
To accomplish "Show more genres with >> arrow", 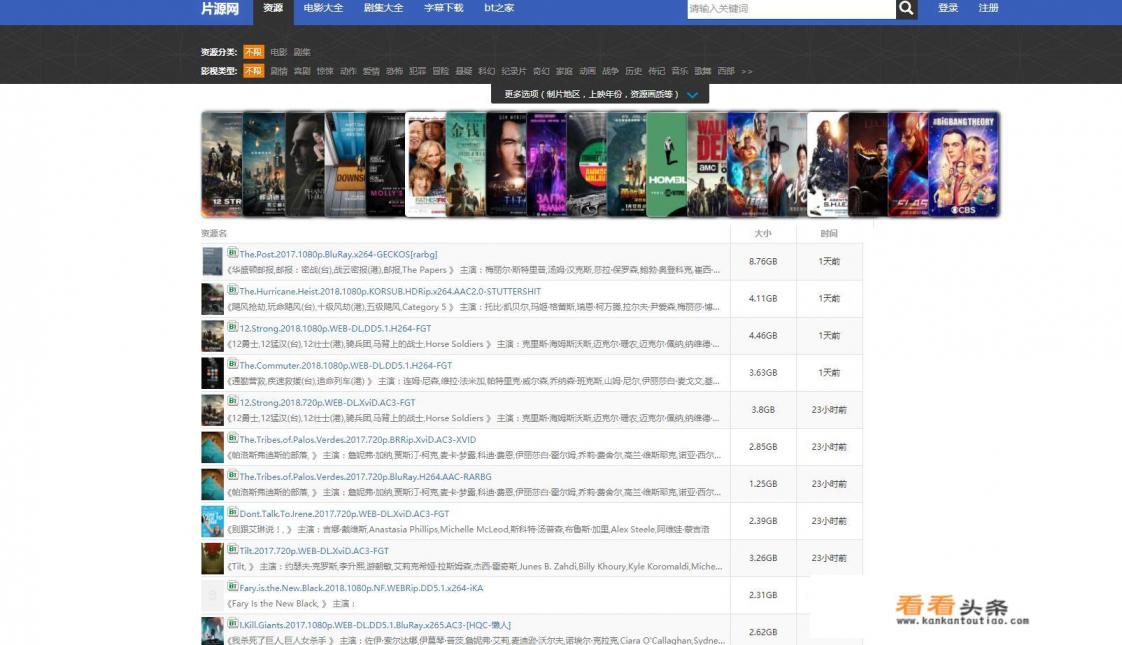I will click(746, 71).
